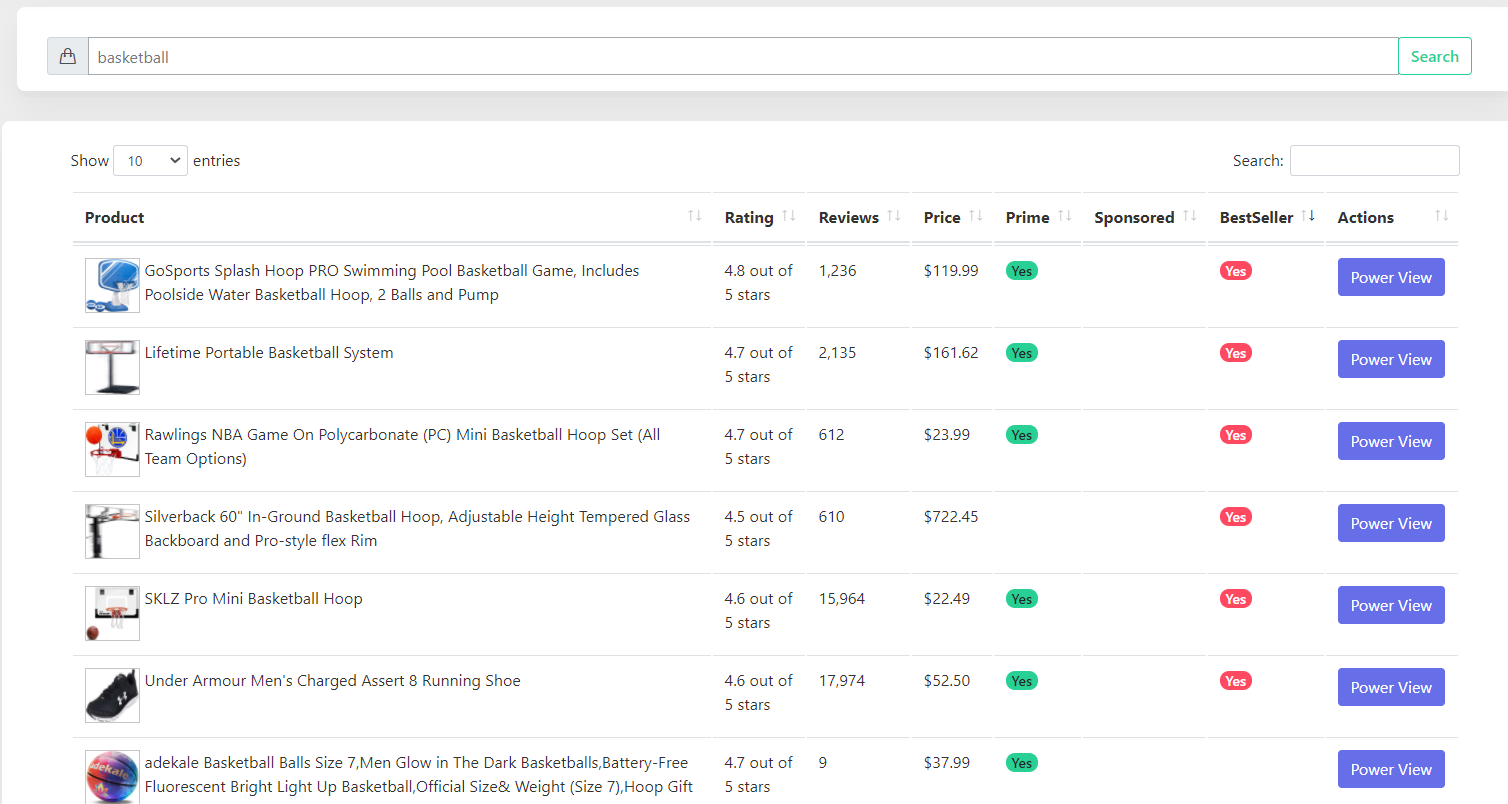Image resolution: width=1508 pixels, height=804 pixels.
Task: Select the Silverback 60" In-Ground Hoop title
Action: (x=417, y=529)
